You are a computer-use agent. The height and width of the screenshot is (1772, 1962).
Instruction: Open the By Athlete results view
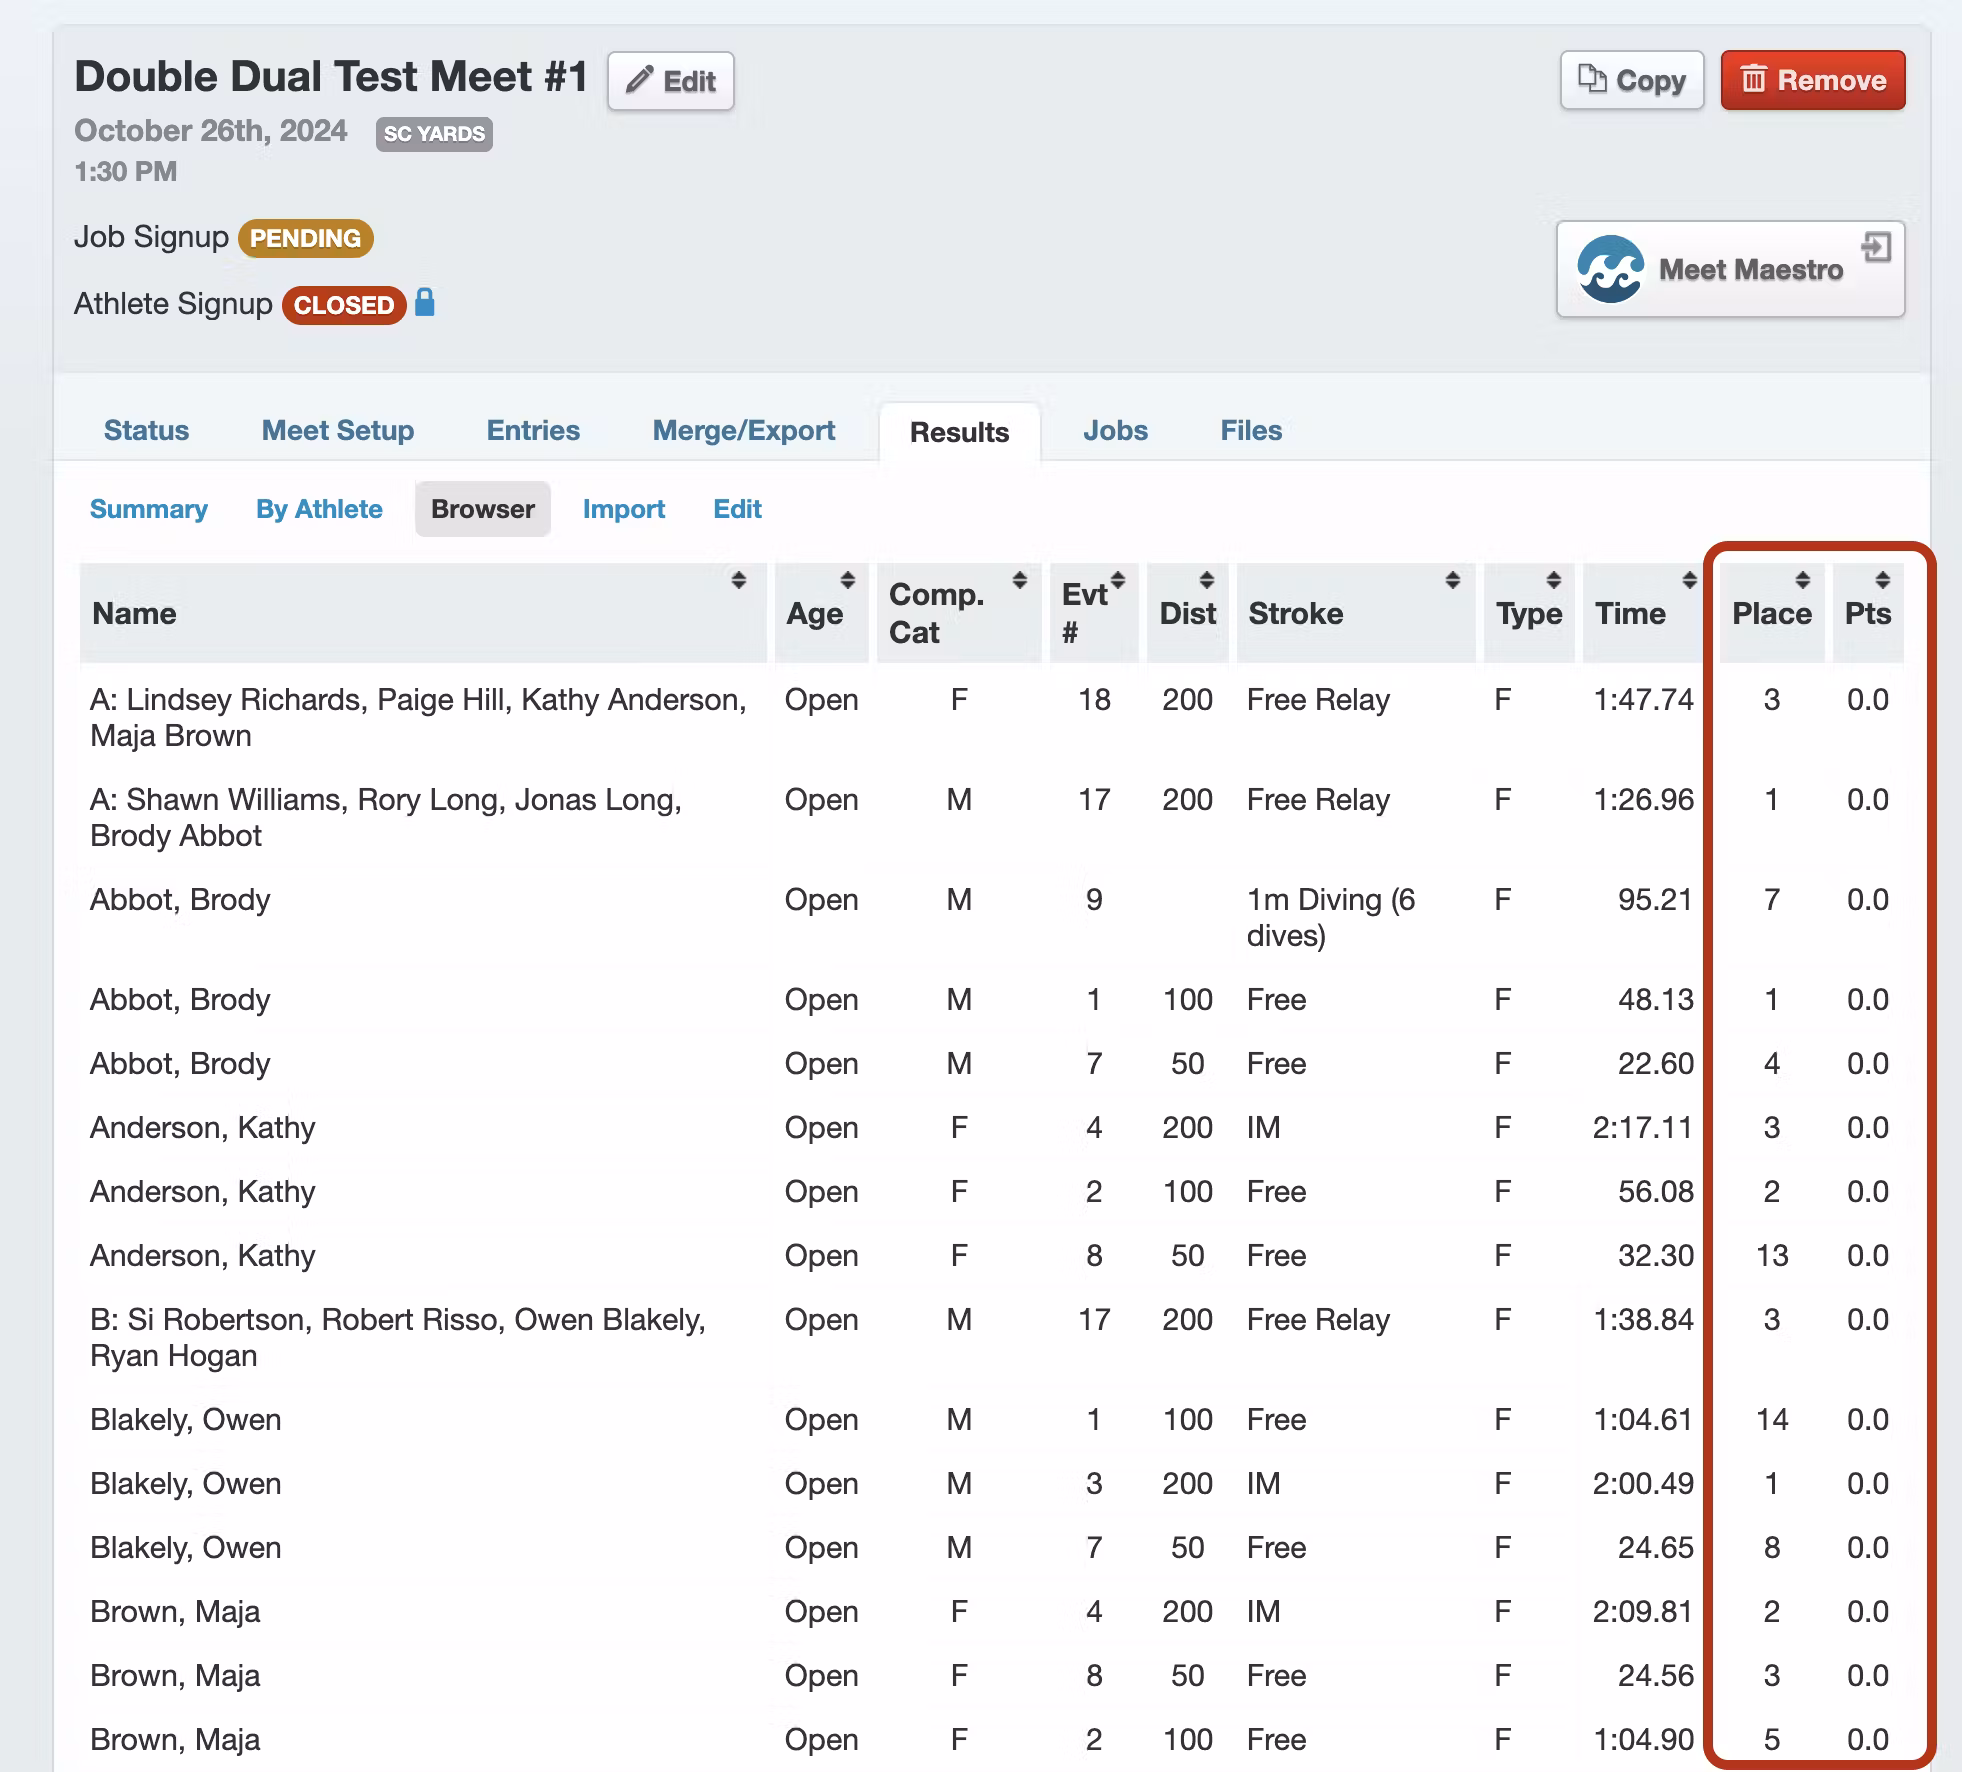(319, 509)
